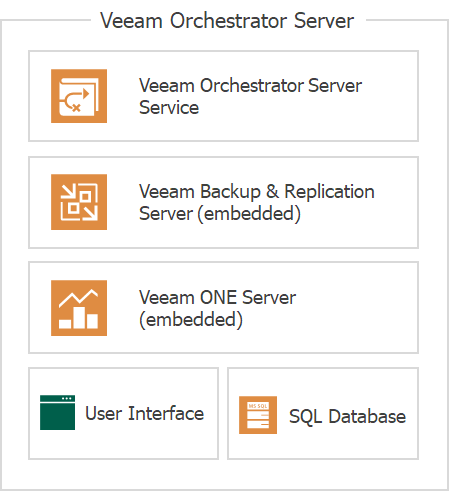Screen dimensions: 449x491
Task: Select the Veeam Orchestrator Server Service text
Action: (250, 96)
